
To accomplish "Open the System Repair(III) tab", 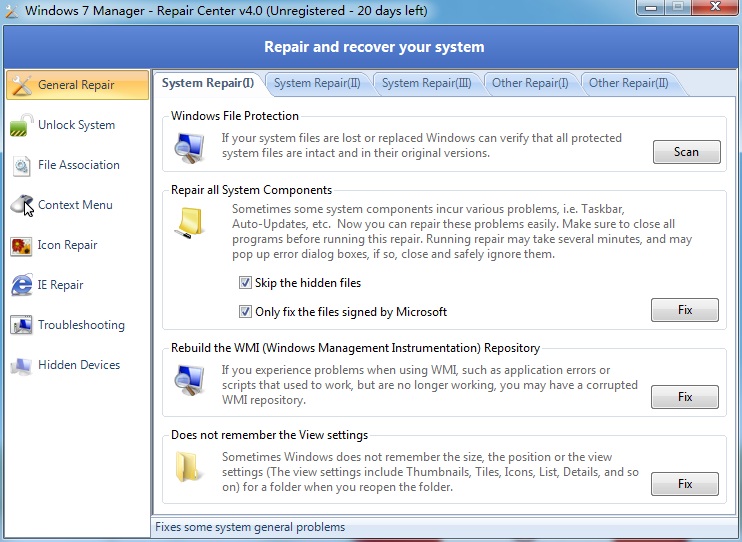I will tap(426, 83).
